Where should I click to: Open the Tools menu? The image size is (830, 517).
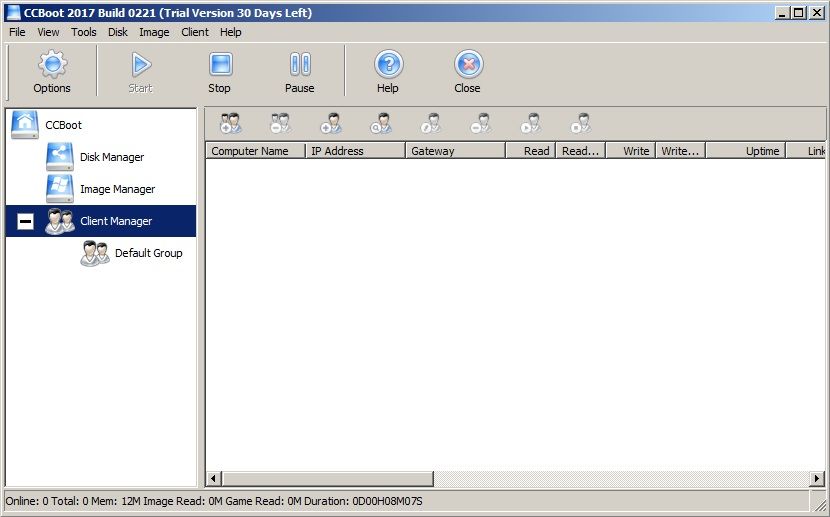[x=84, y=32]
